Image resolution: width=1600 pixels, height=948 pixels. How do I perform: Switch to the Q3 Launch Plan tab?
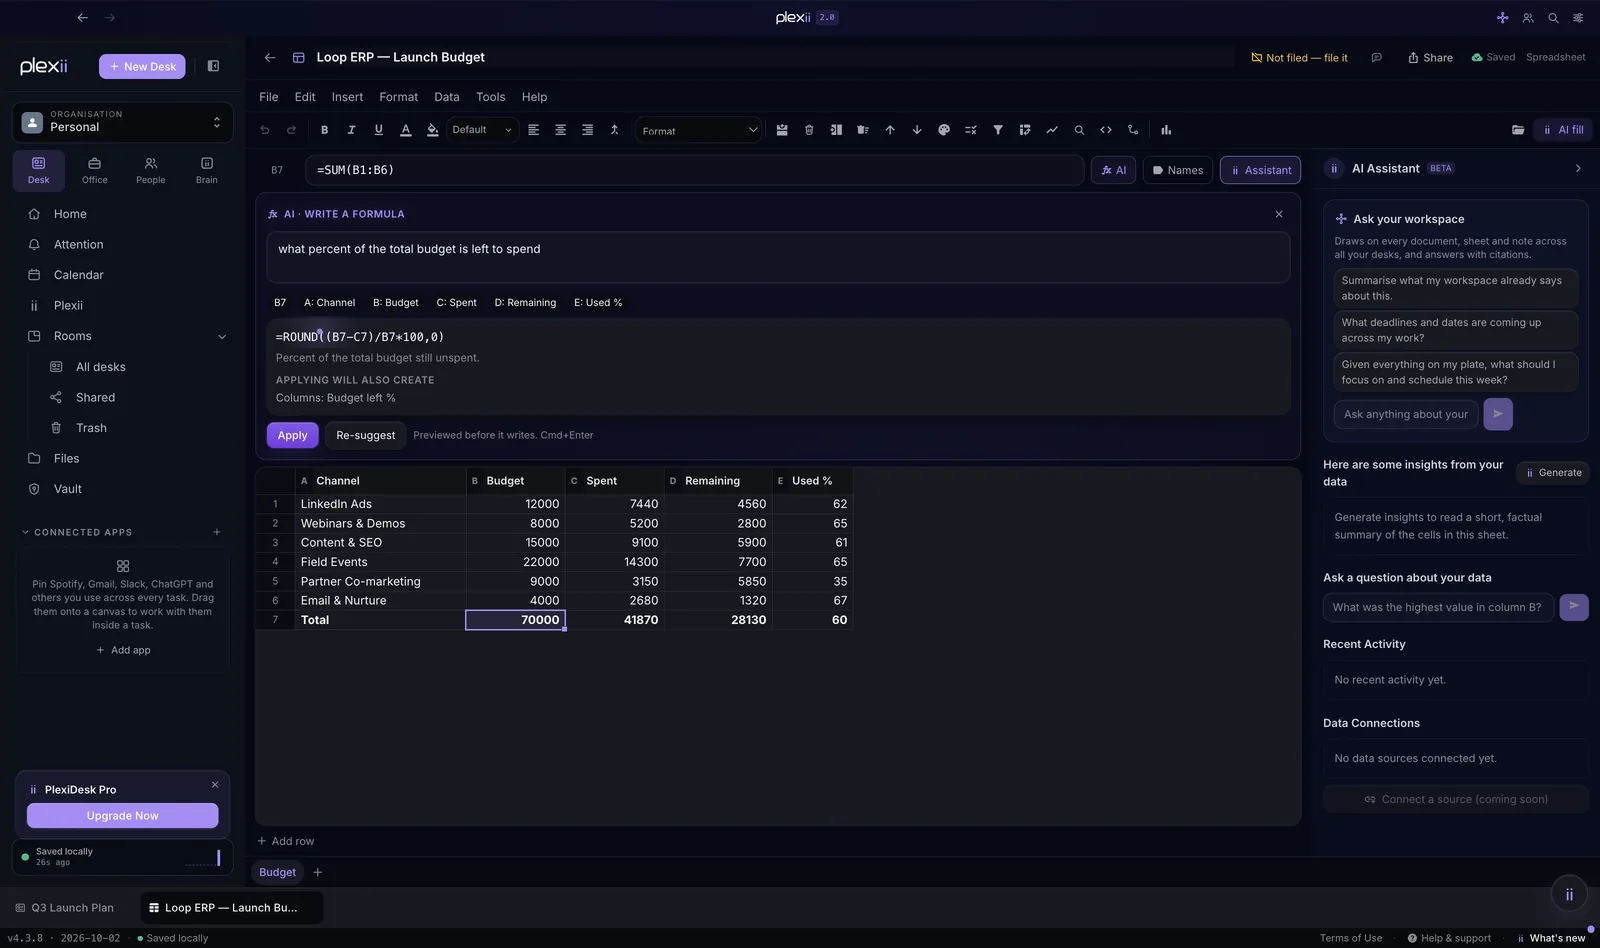[66, 908]
